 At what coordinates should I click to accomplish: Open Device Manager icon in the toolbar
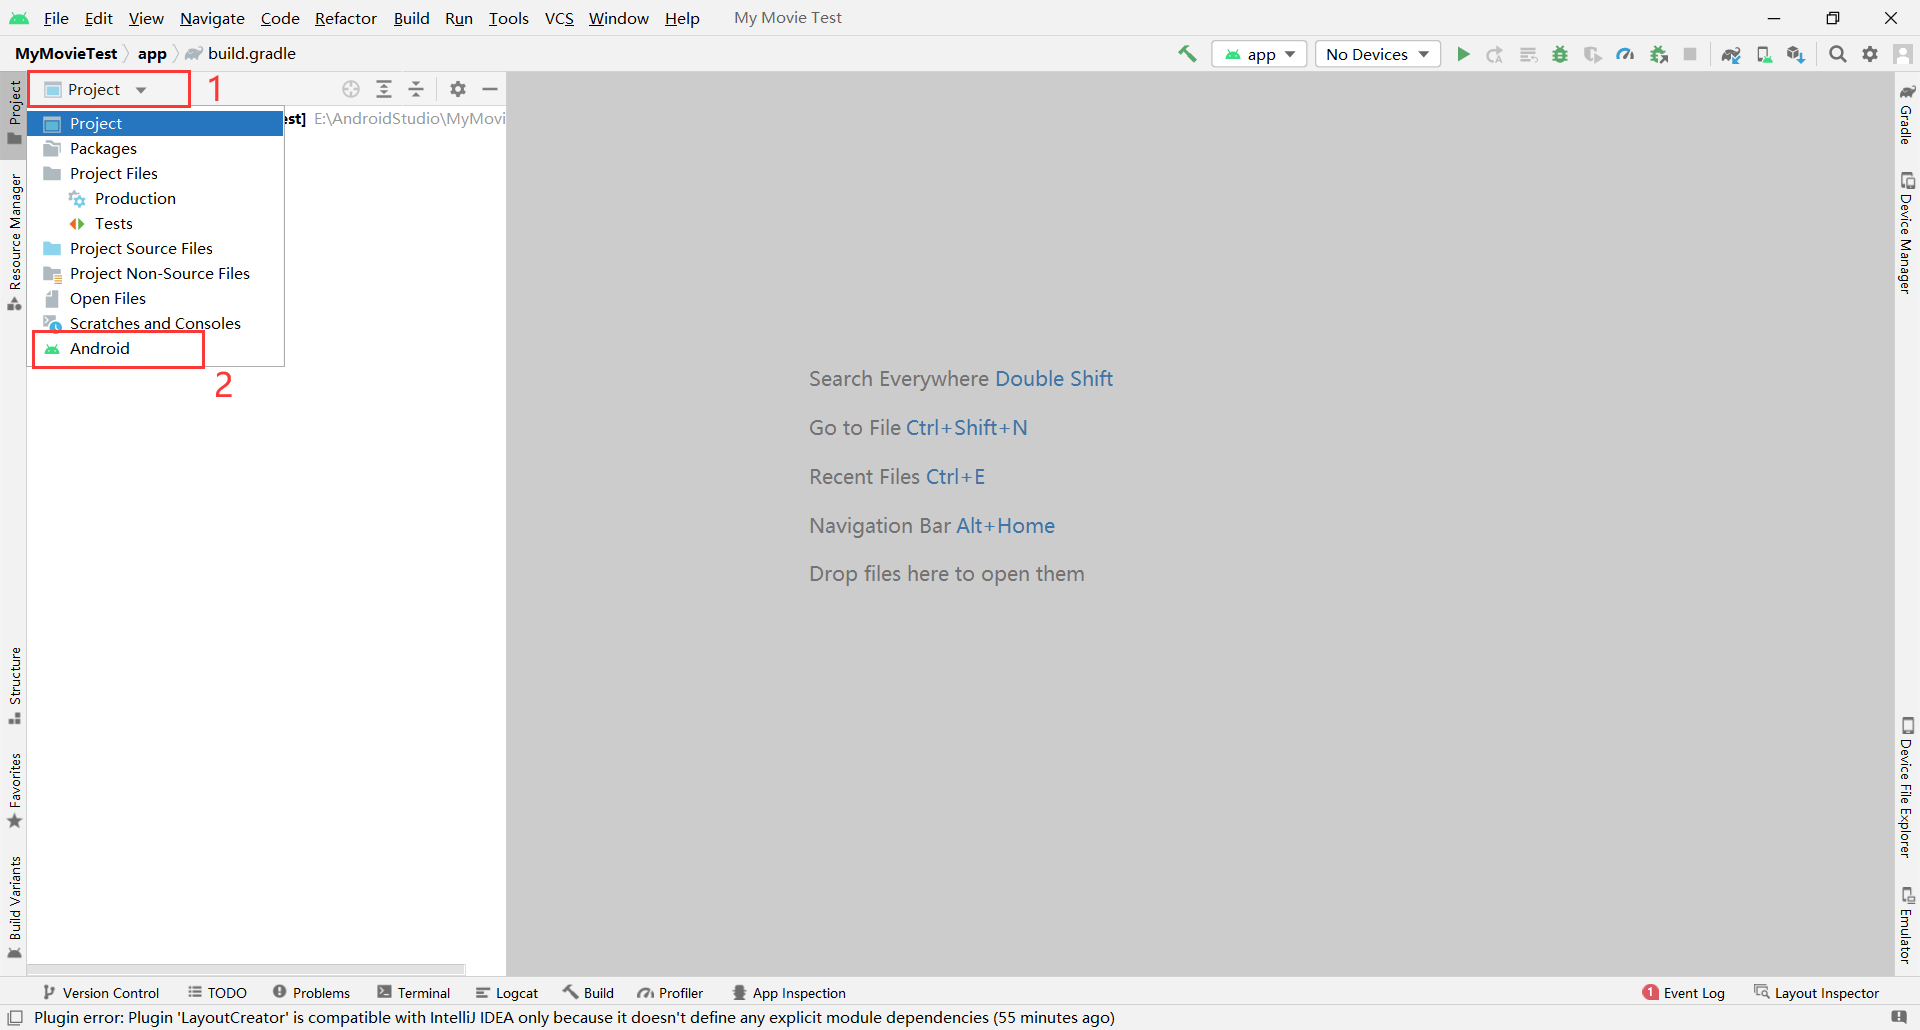tap(1764, 54)
